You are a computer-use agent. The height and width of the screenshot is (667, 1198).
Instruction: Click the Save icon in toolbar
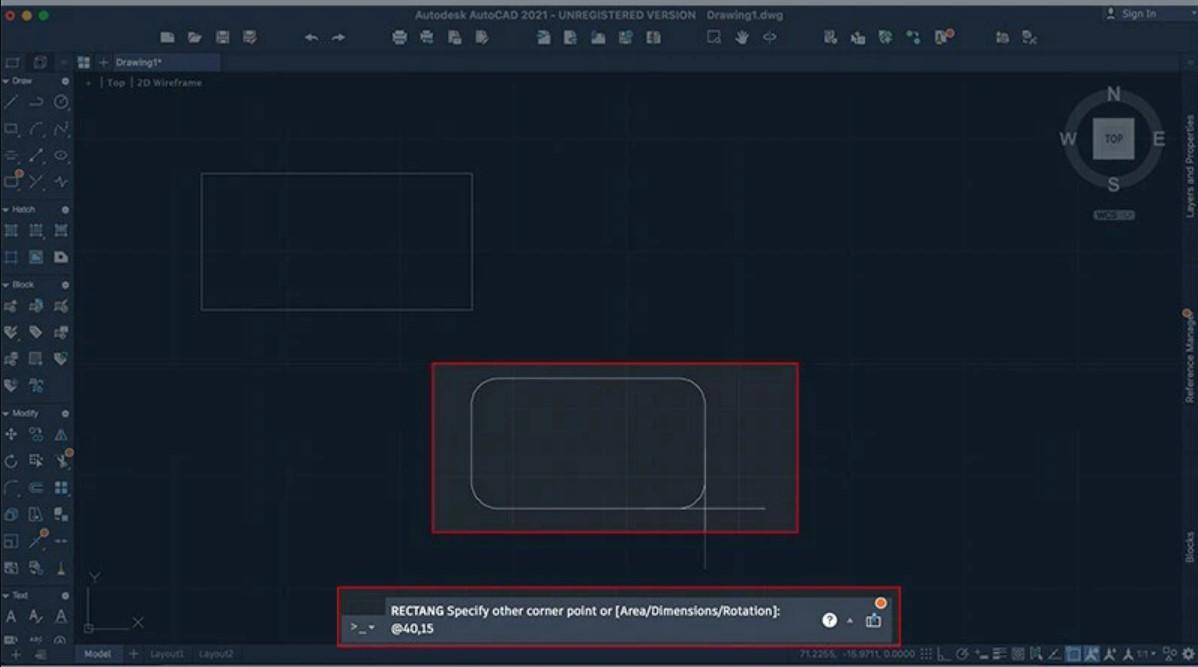[222, 37]
